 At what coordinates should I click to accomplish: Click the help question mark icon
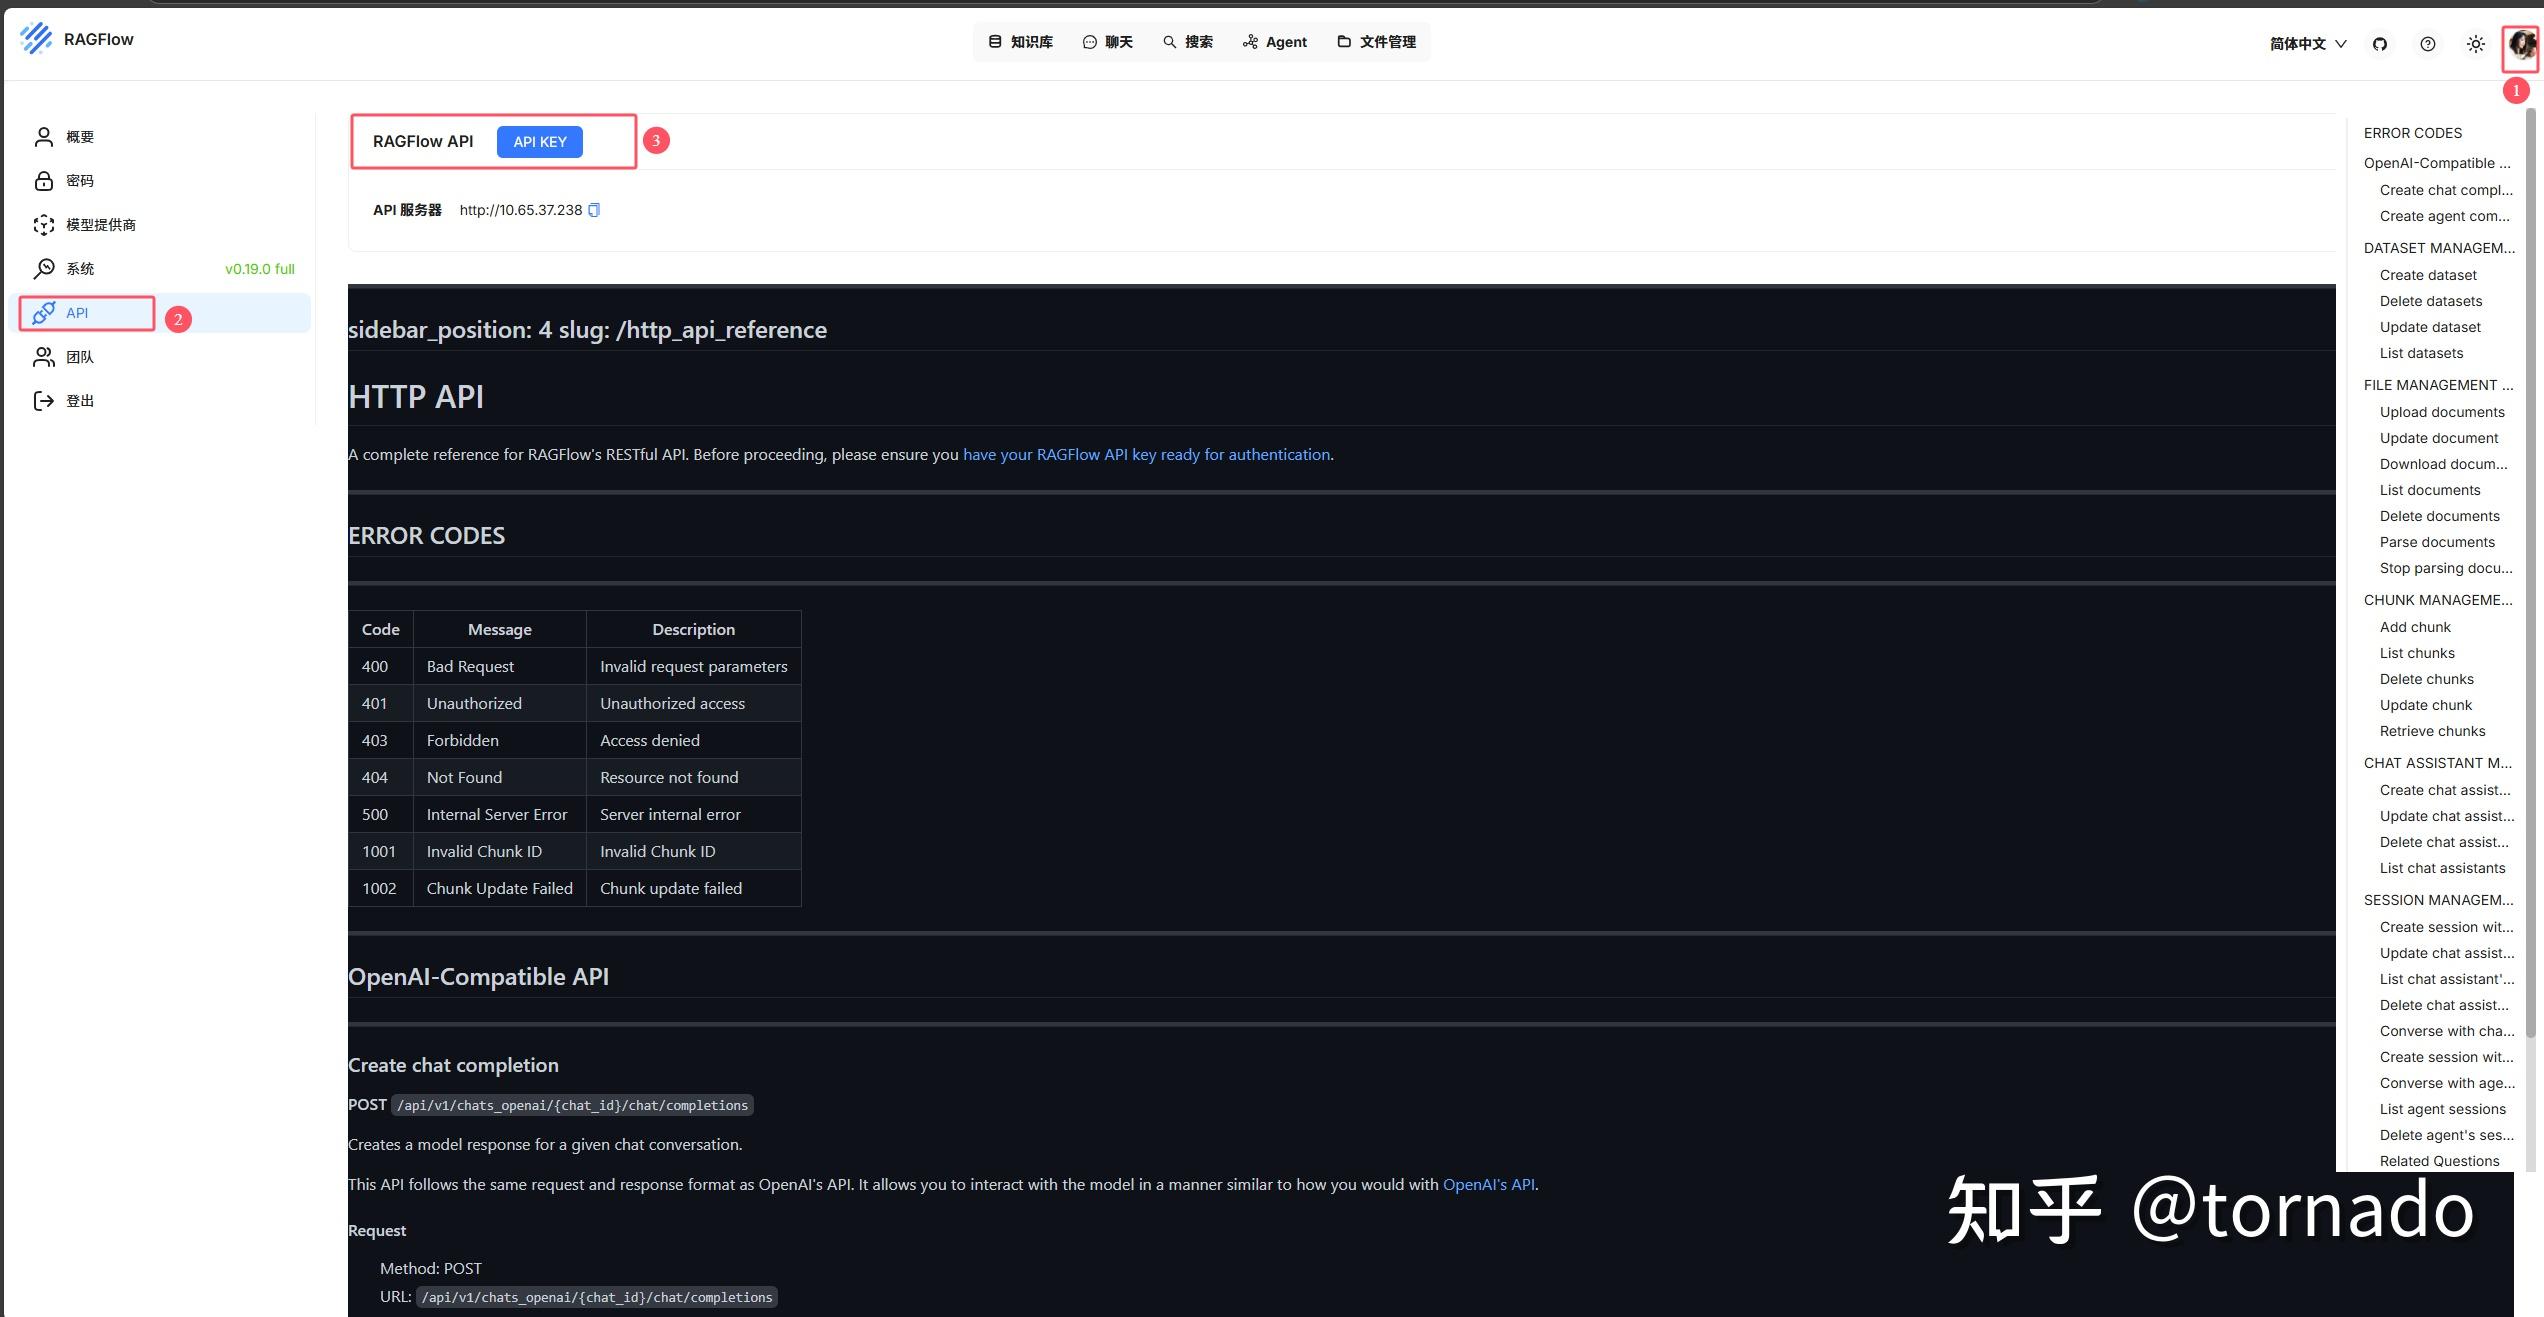click(2428, 44)
